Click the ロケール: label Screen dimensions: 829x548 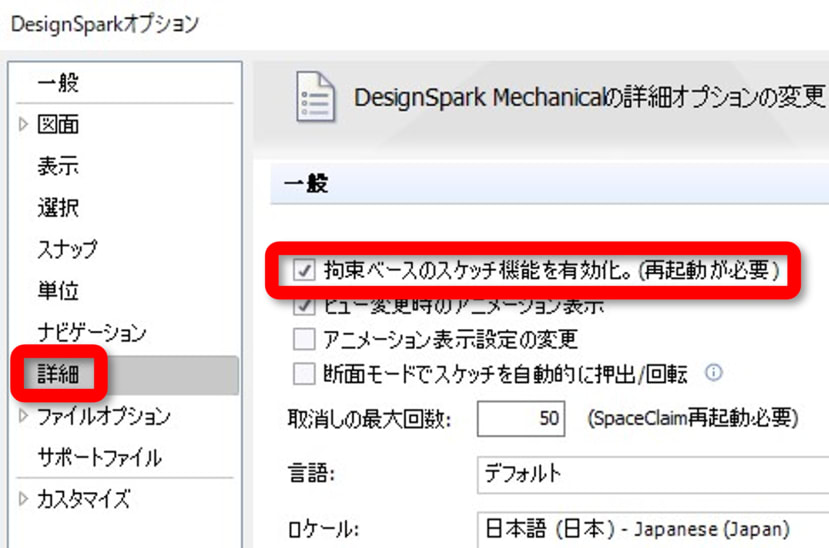click(323, 529)
